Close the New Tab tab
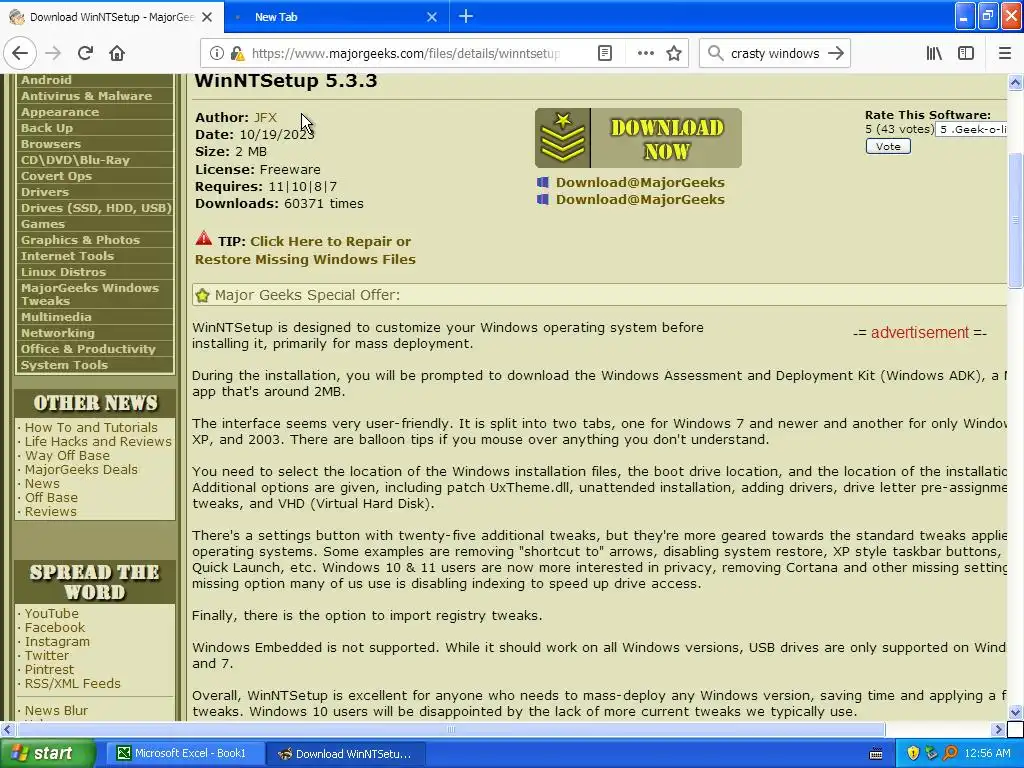 pyautogui.click(x=432, y=17)
